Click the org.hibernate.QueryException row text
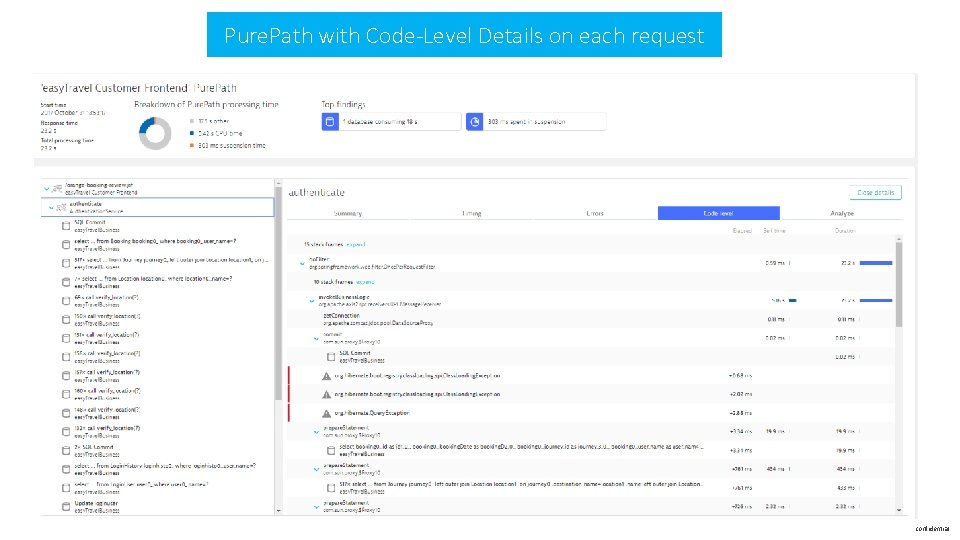Viewport: 960px width, 540px height. point(372,413)
